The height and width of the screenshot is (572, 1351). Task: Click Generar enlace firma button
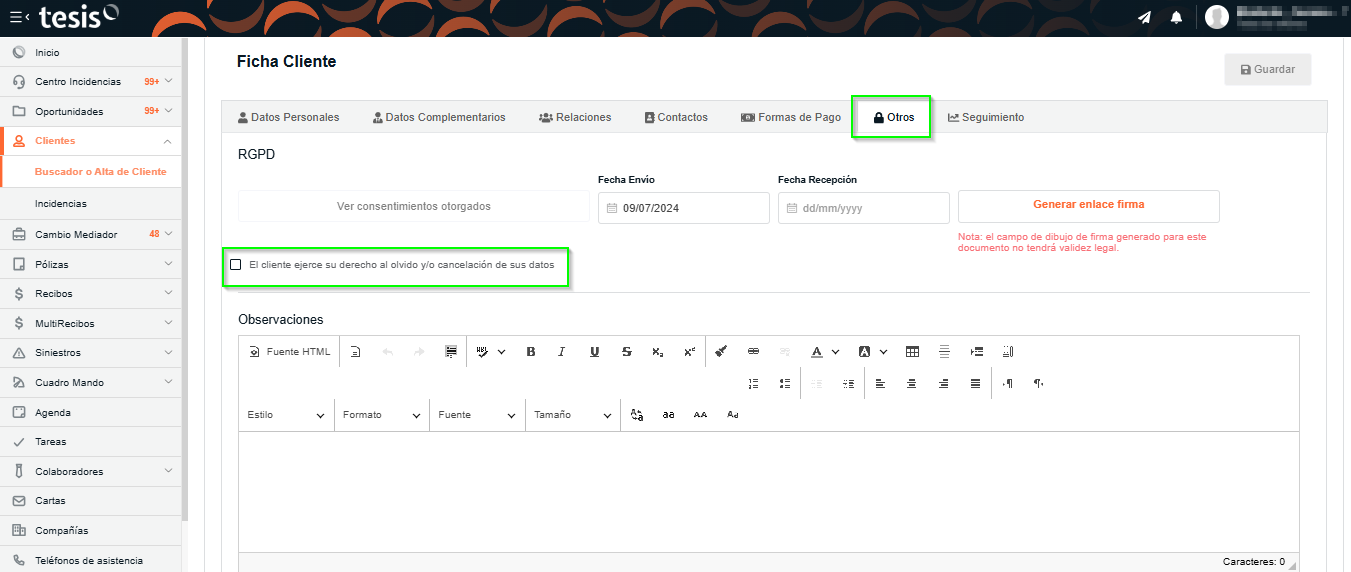[1089, 205]
